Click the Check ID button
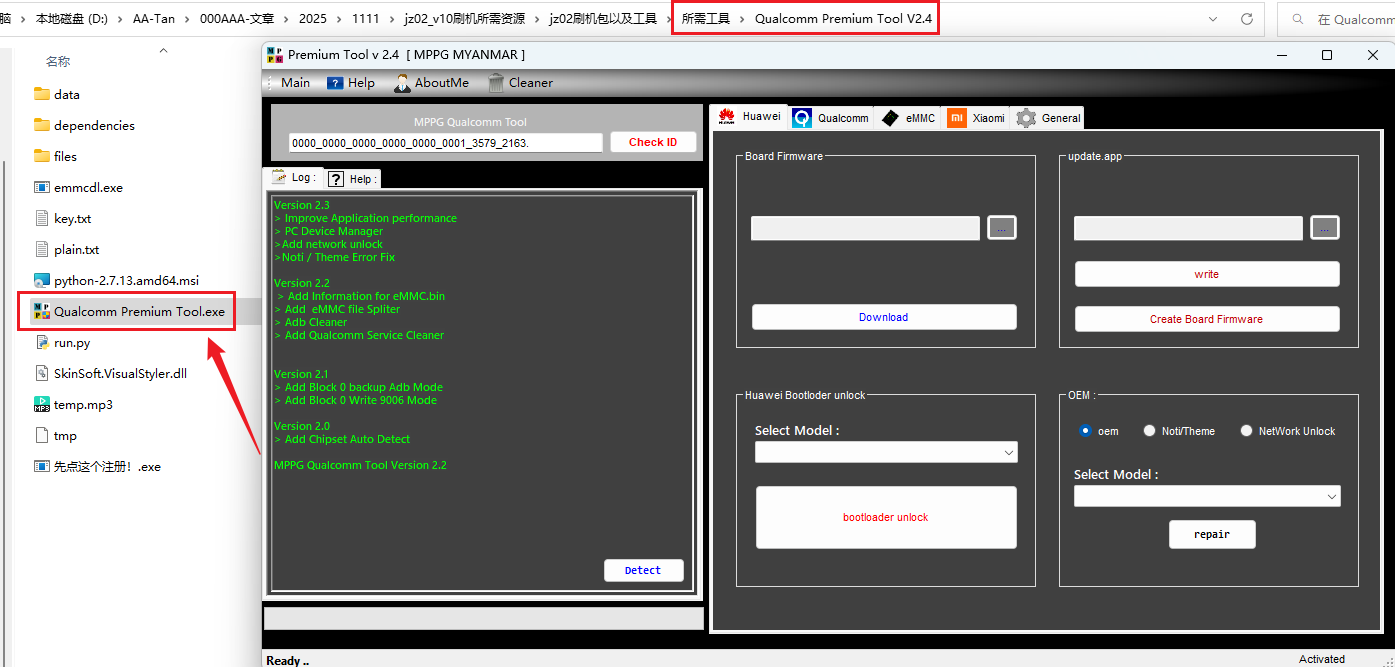Image resolution: width=1395 pixels, height=667 pixels. (x=653, y=142)
